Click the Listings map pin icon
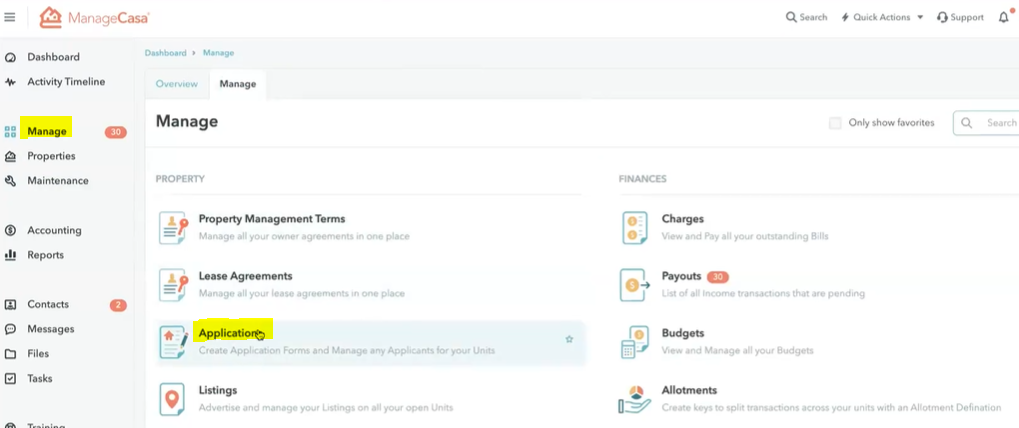The width and height of the screenshot is (1019, 428). click(x=173, y=399)
